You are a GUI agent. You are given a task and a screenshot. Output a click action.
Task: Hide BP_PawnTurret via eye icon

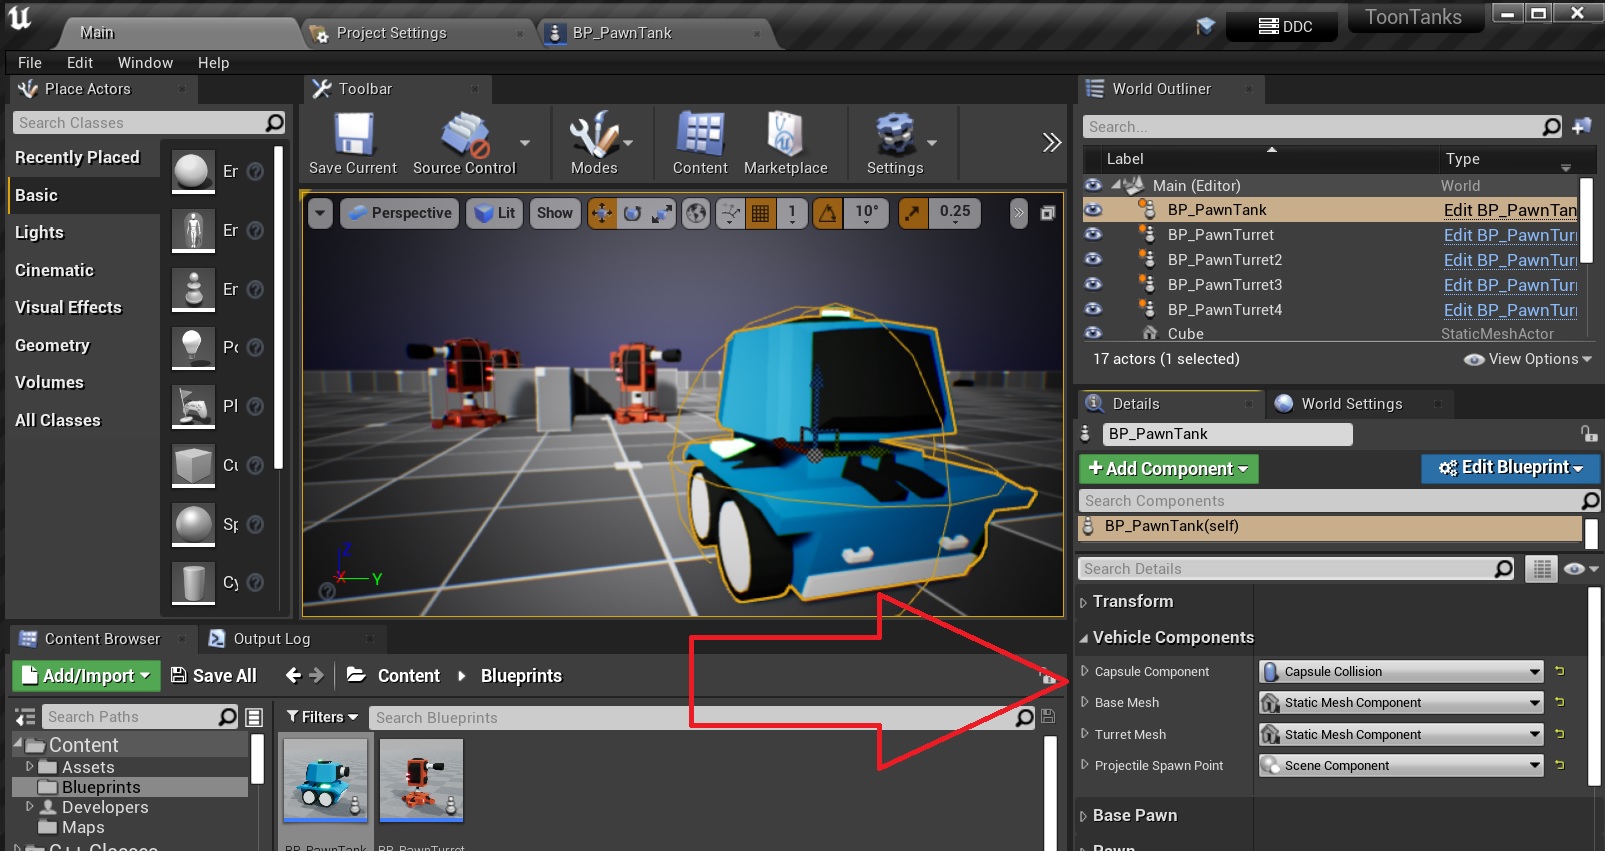point(1093,234)
